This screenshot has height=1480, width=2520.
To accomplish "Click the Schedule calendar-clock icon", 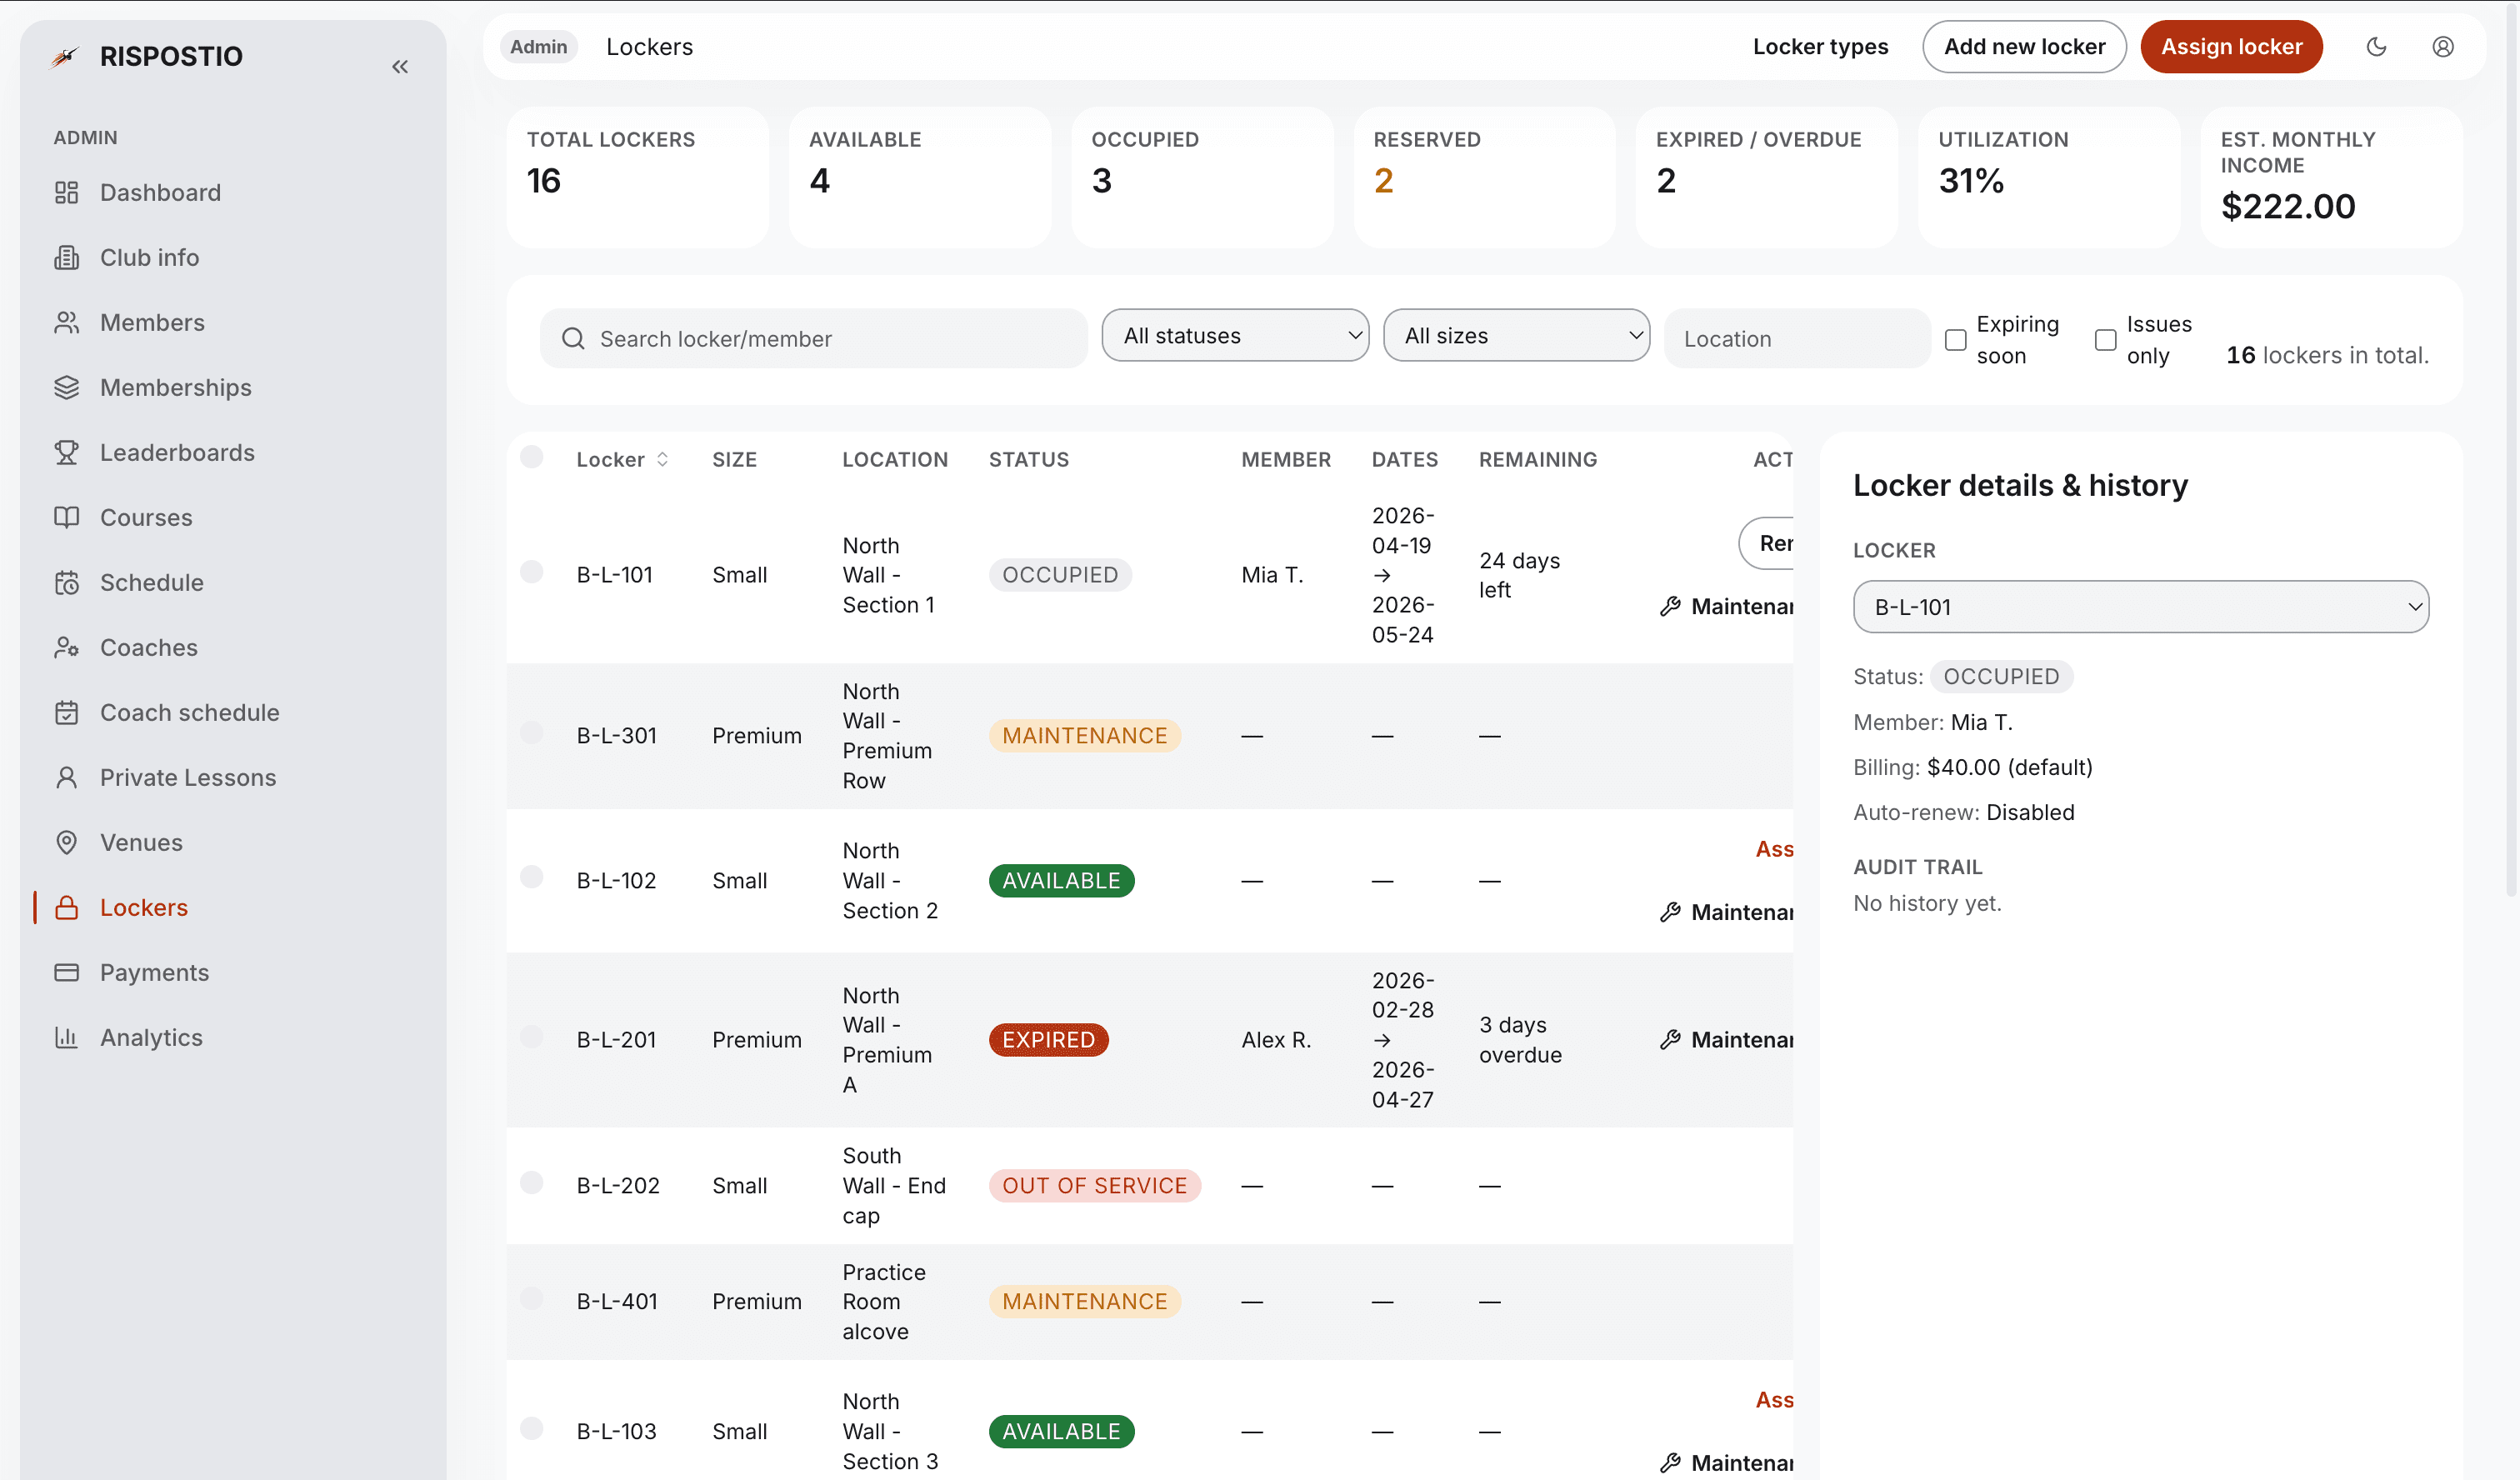I will (66, 582).
